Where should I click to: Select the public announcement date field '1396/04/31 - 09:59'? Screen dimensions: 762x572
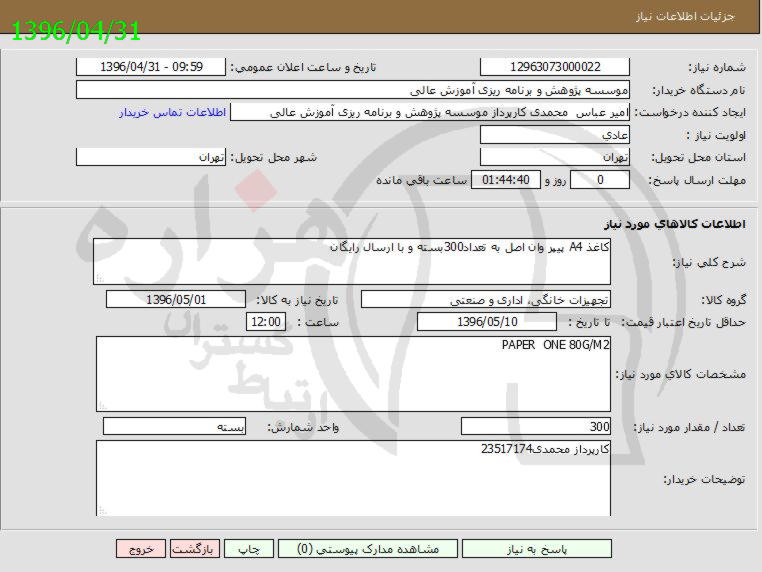point(151,67)
